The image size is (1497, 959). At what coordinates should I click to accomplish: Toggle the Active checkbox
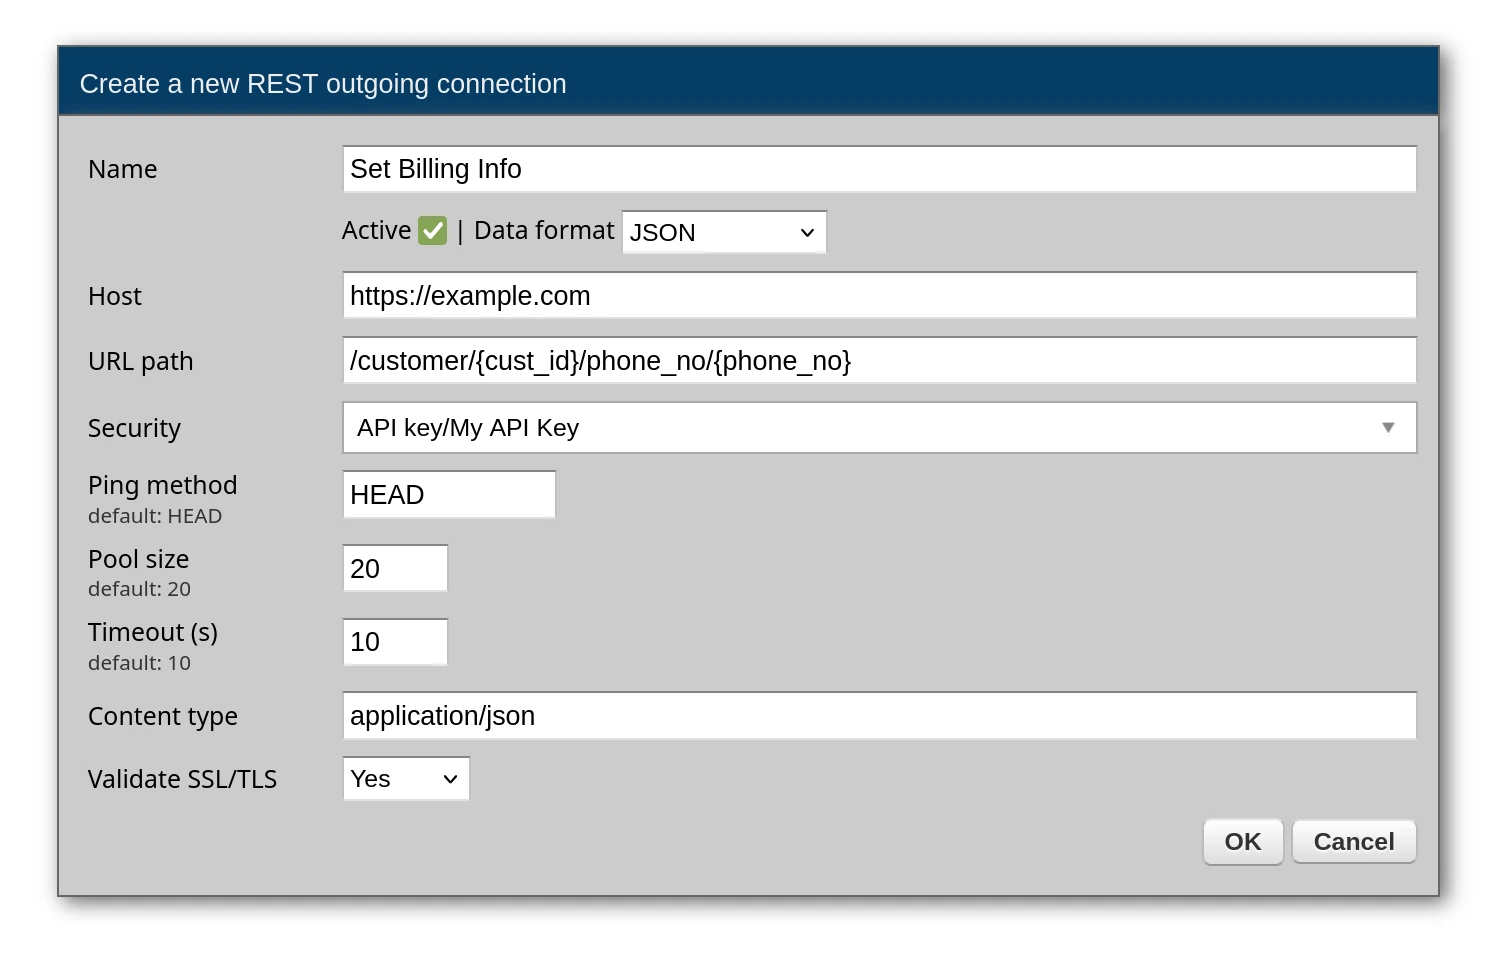pyautogui.click(x=432, y=231)
